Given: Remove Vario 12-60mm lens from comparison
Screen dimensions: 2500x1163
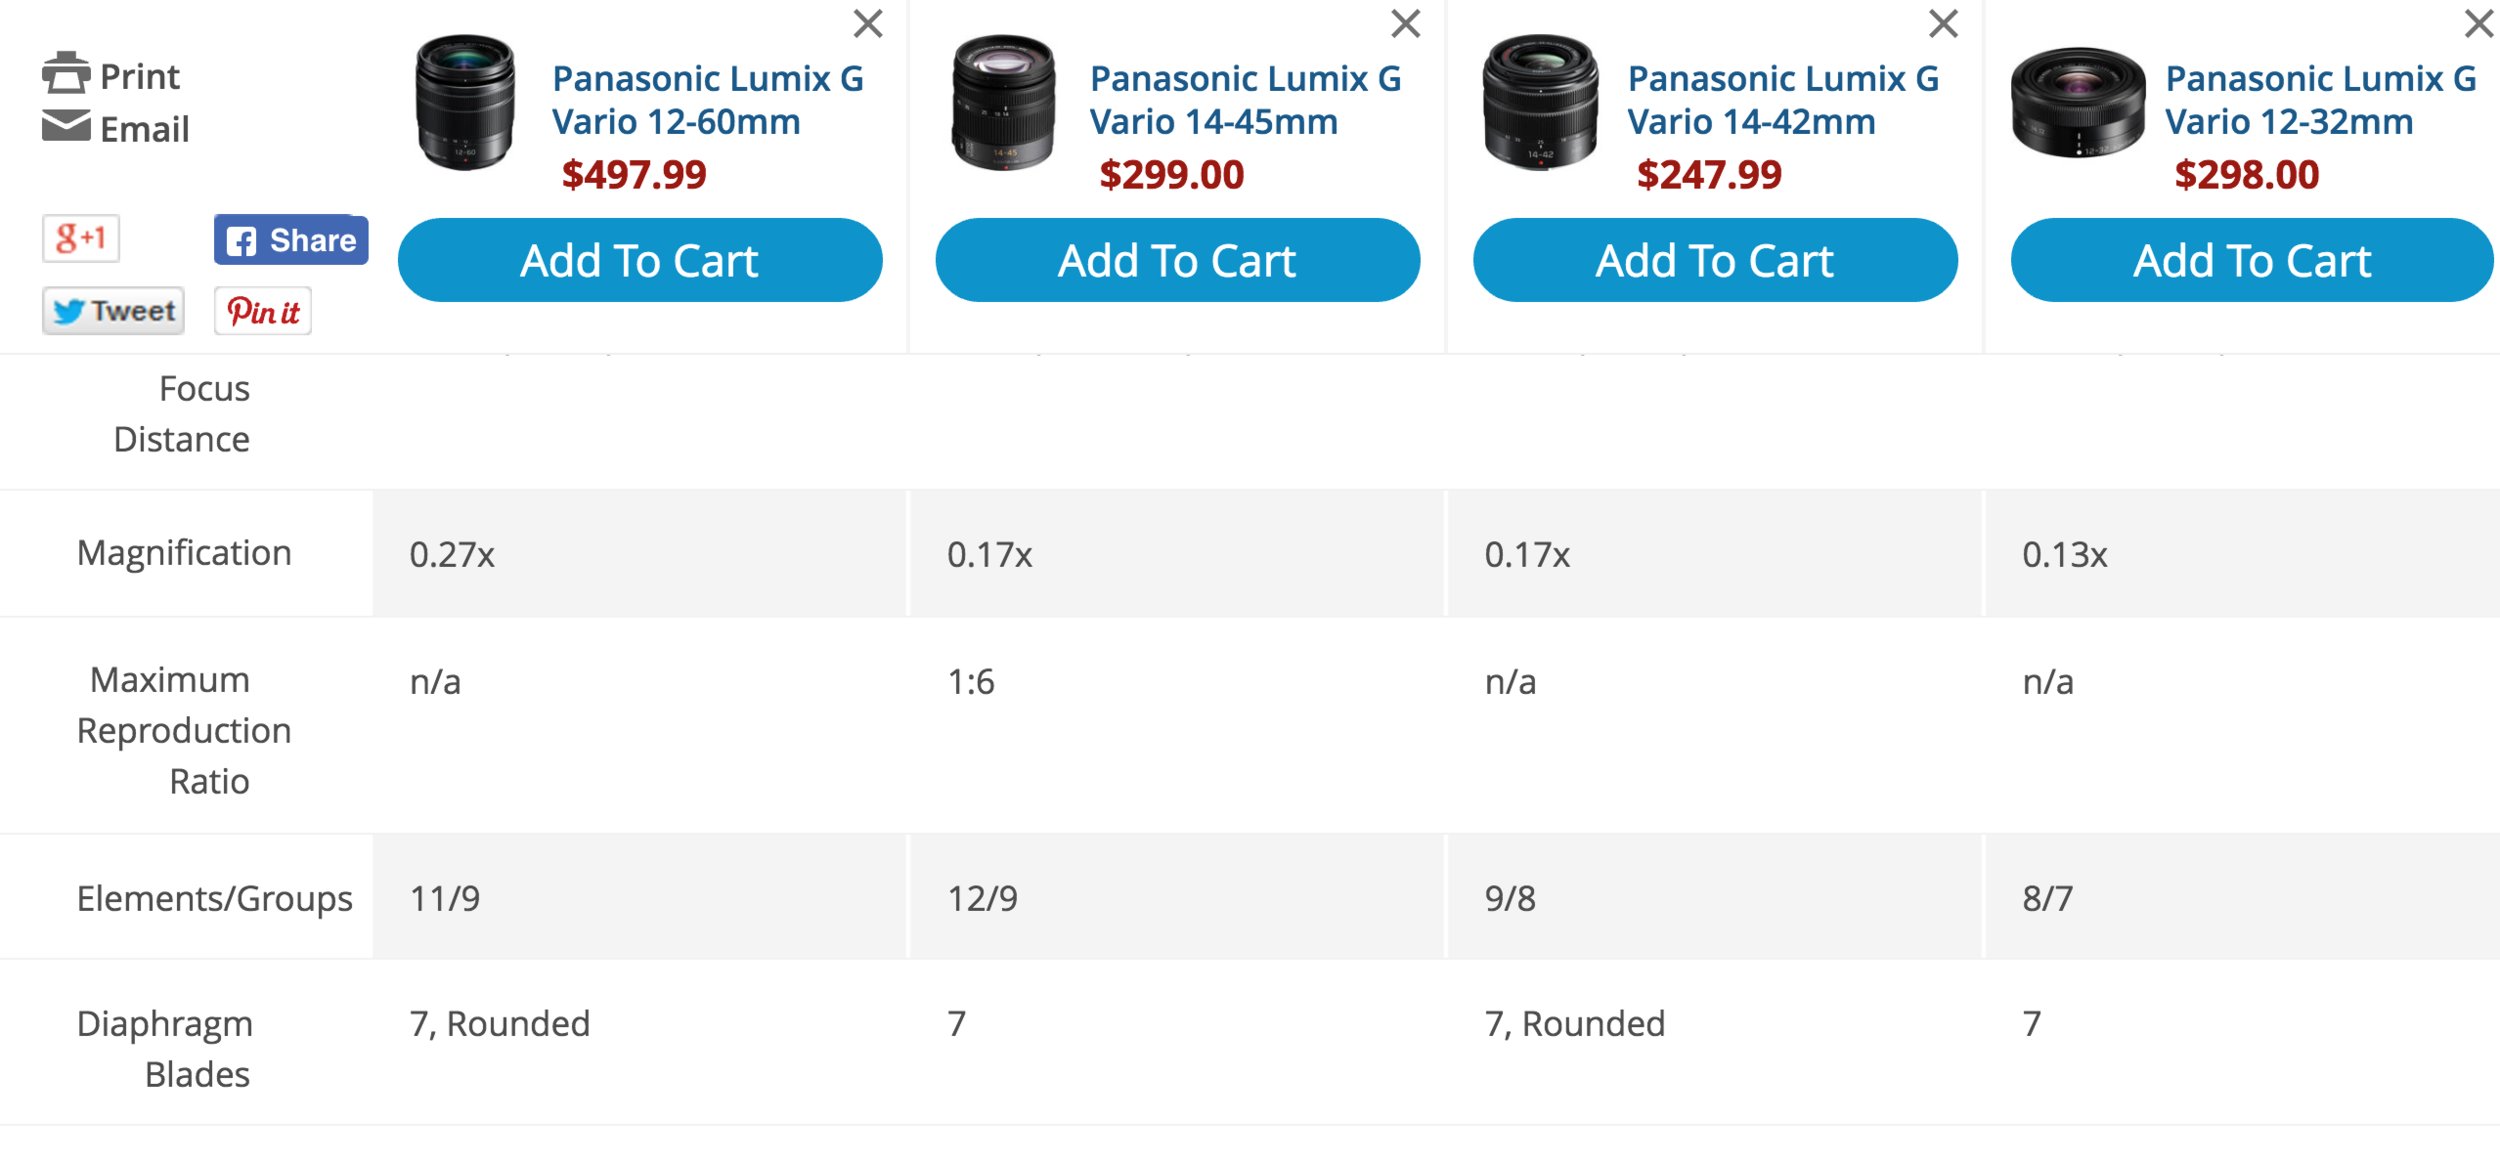Looking at the screenshot, I should pyautogui.click(x=868, y=23).
